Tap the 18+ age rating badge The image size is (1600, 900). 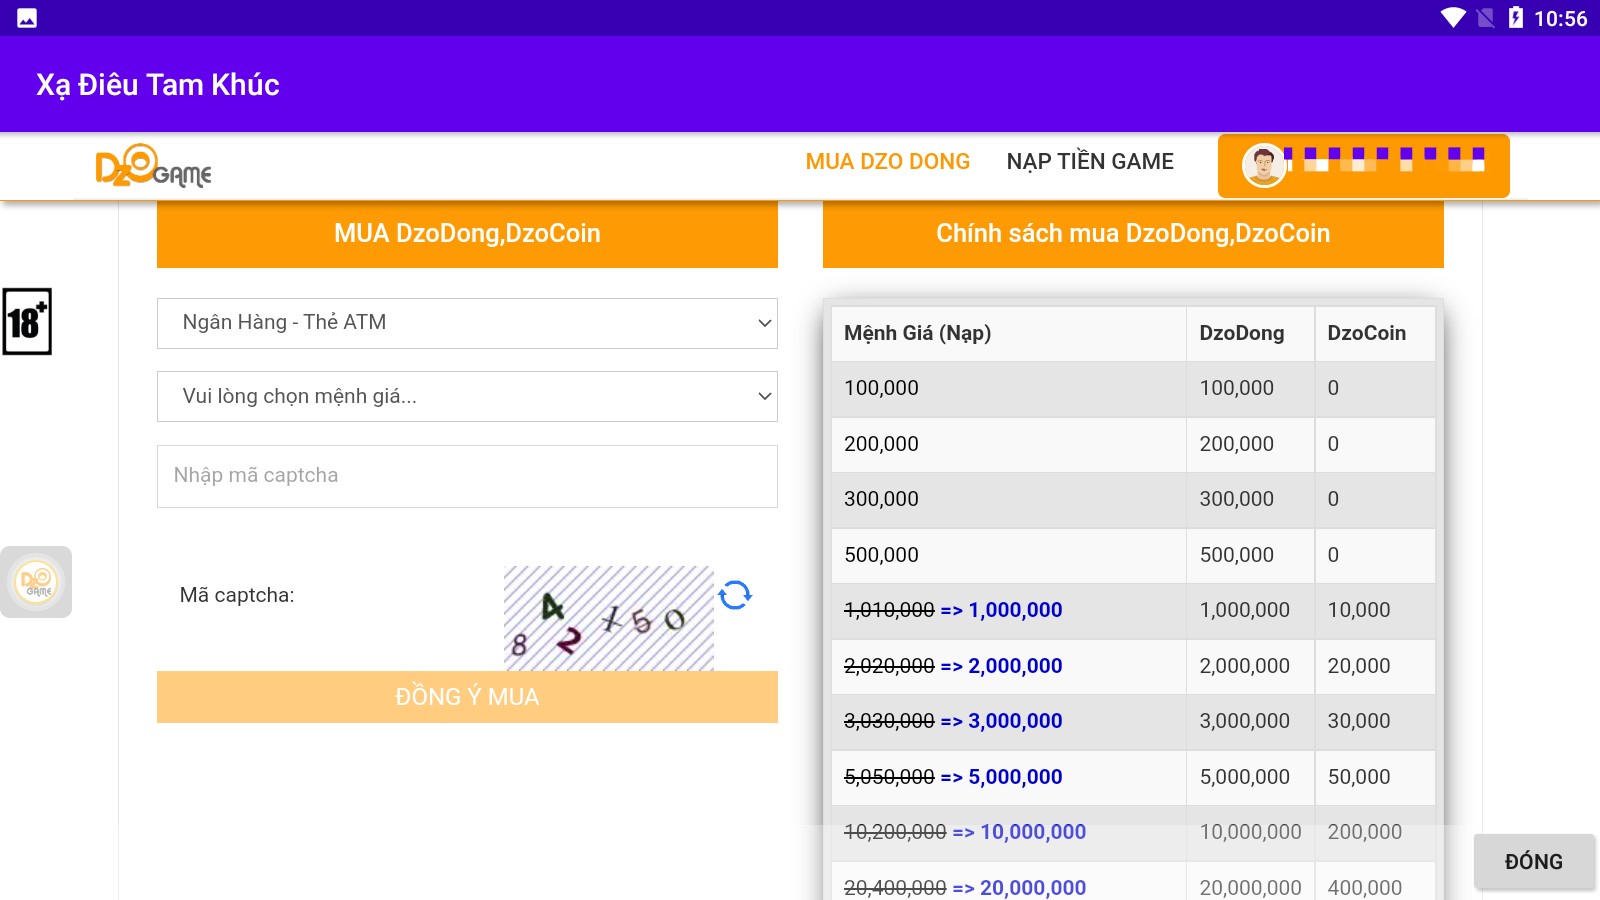point(27,322)
